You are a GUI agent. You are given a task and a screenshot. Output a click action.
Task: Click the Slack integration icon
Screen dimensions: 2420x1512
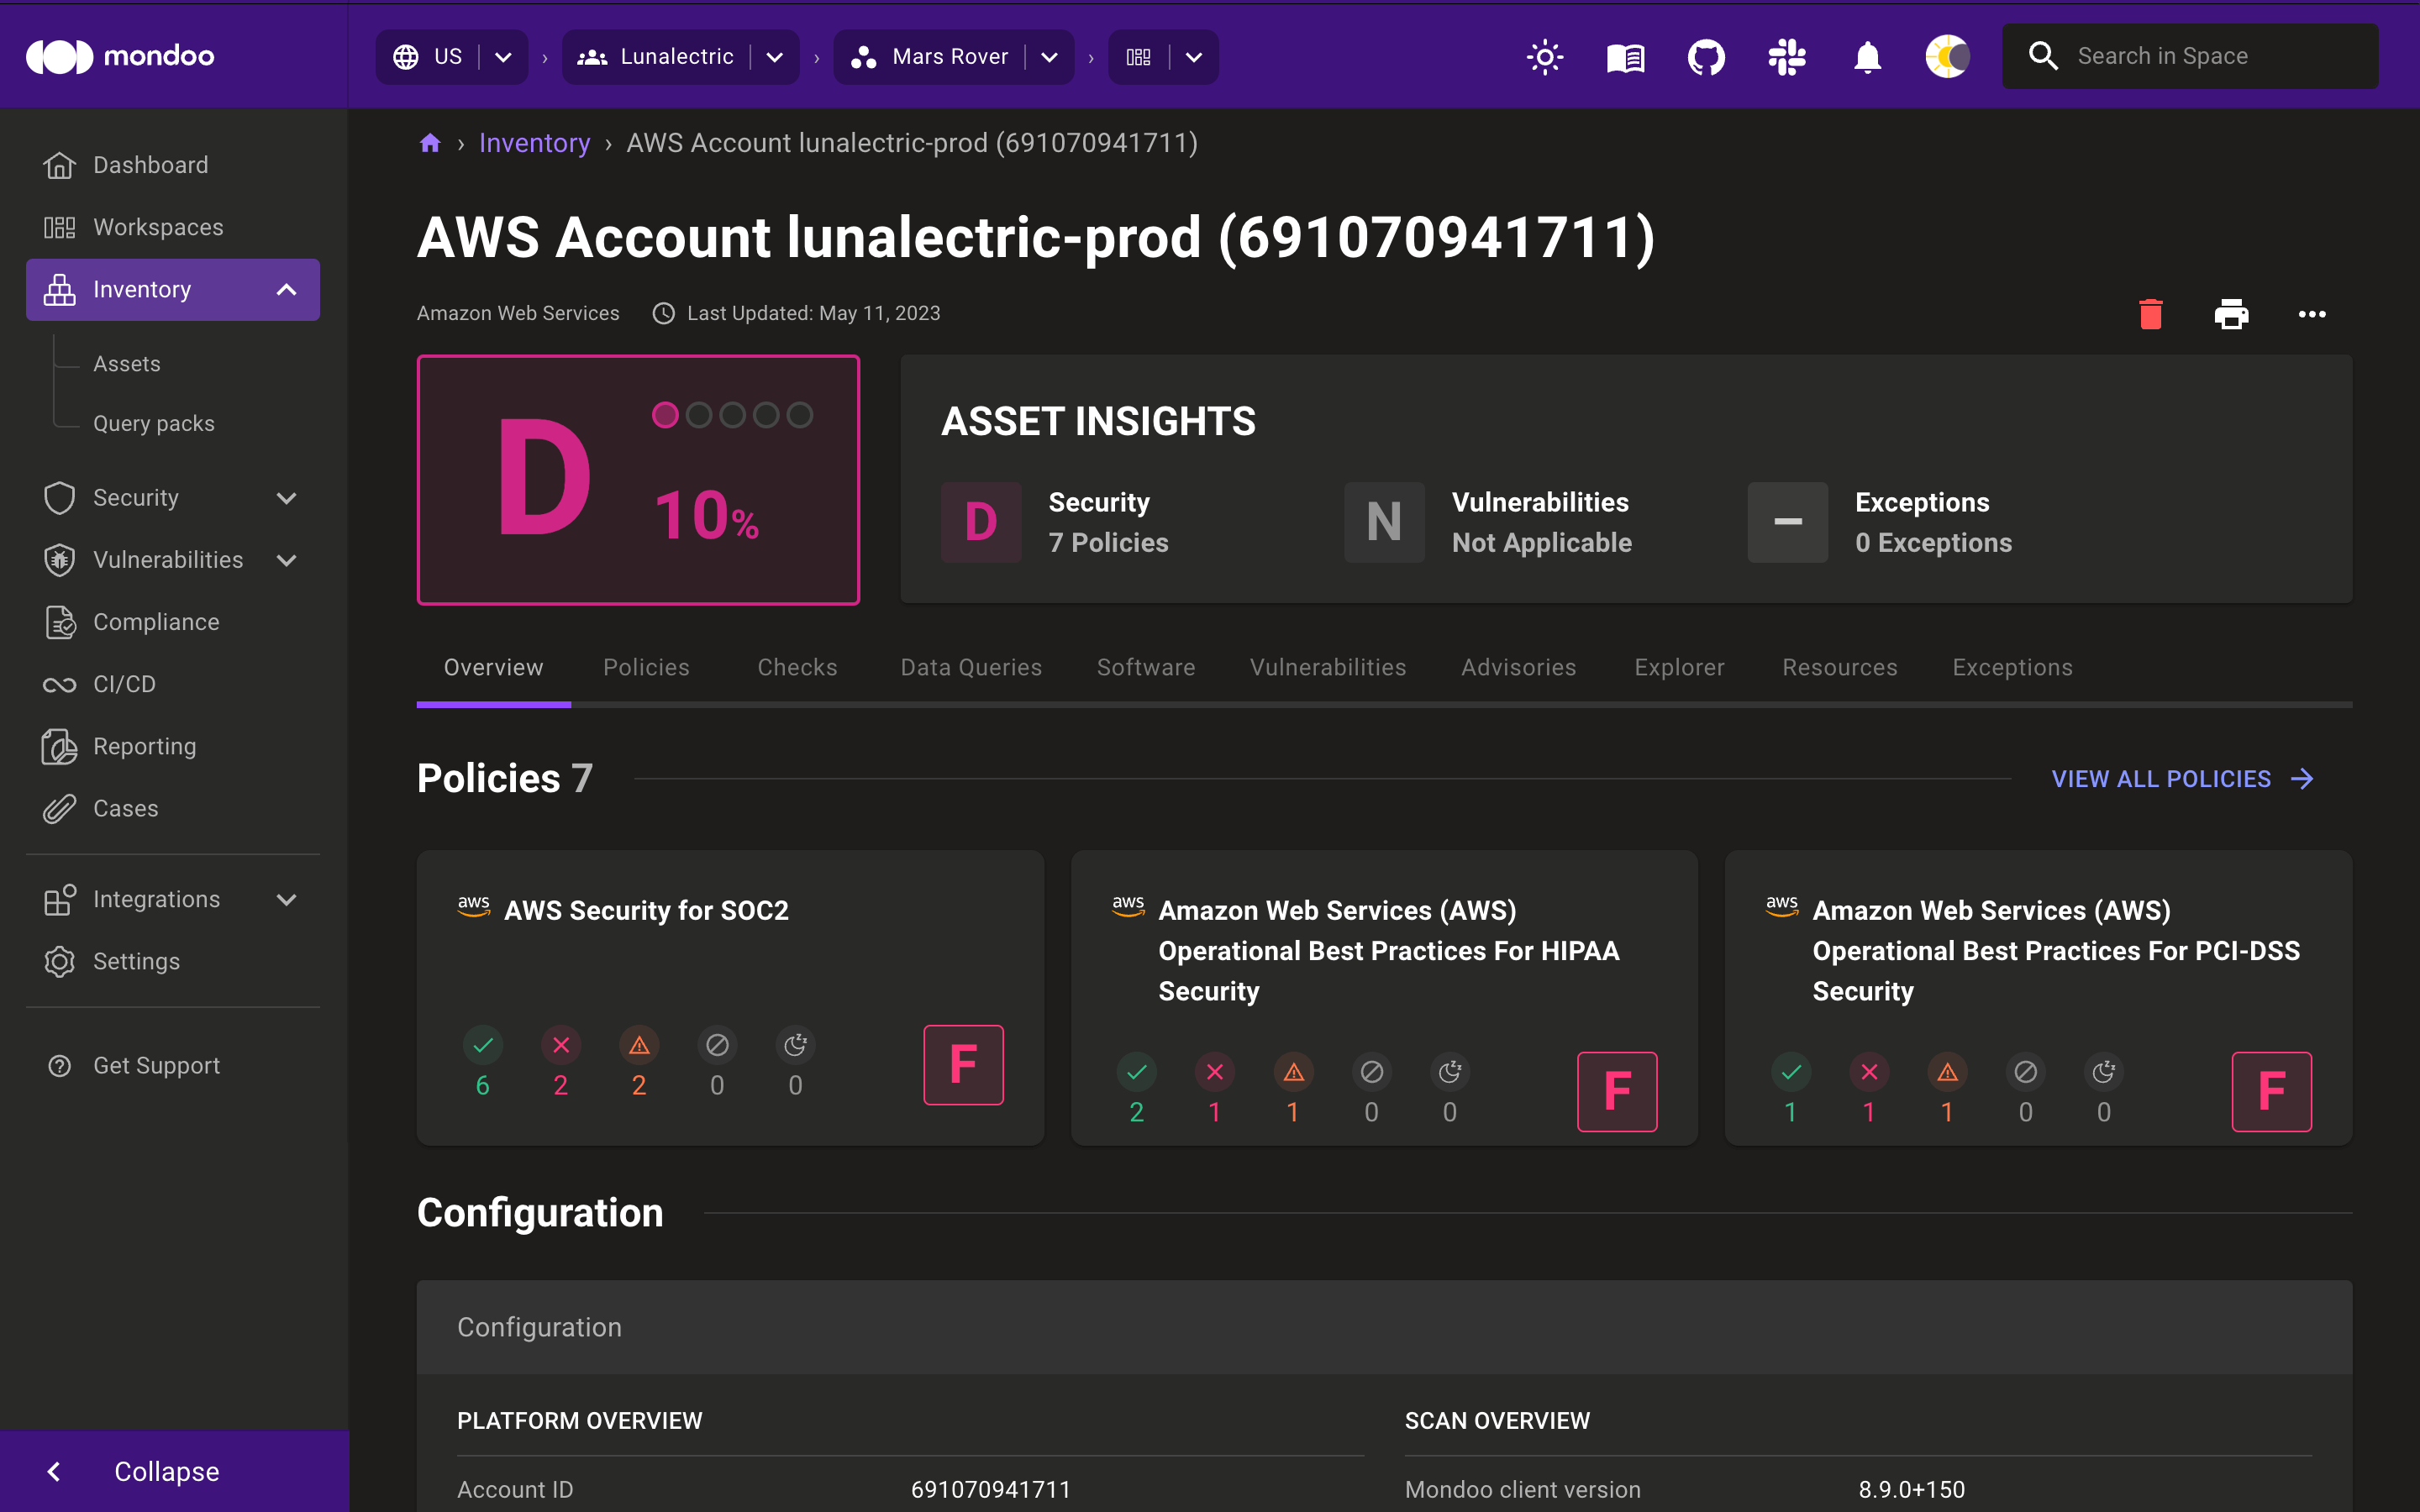click(1787, 55)
